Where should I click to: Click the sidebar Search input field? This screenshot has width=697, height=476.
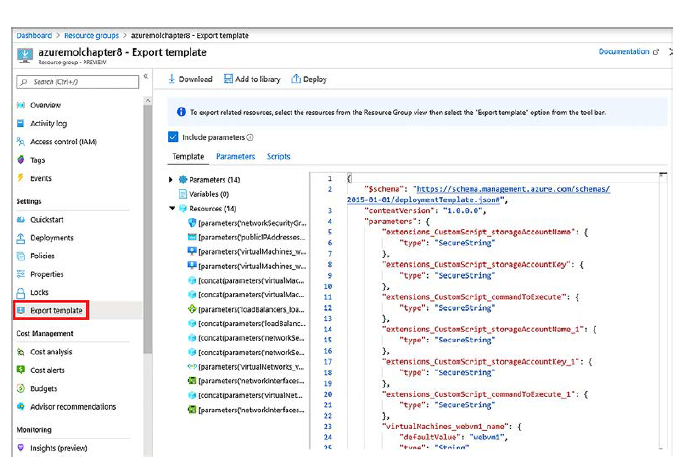[x=78, y=80]
